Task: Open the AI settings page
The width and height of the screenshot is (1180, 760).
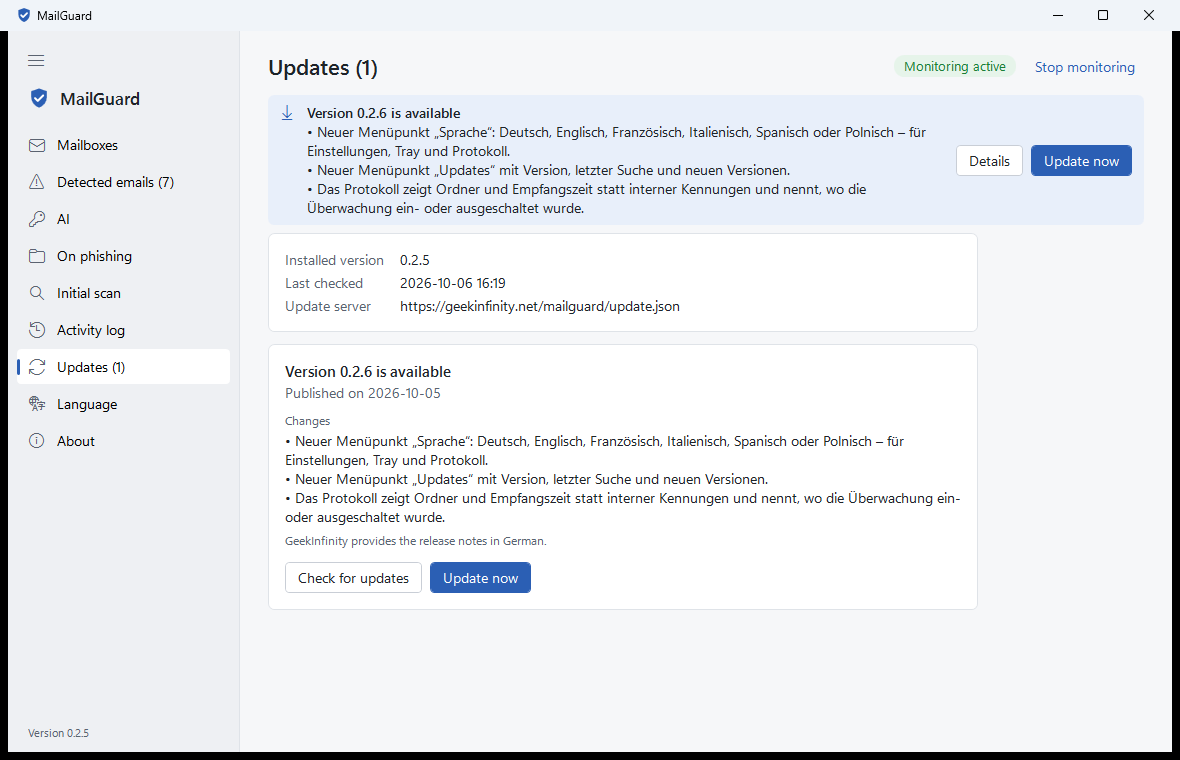Action: (123, 219)
